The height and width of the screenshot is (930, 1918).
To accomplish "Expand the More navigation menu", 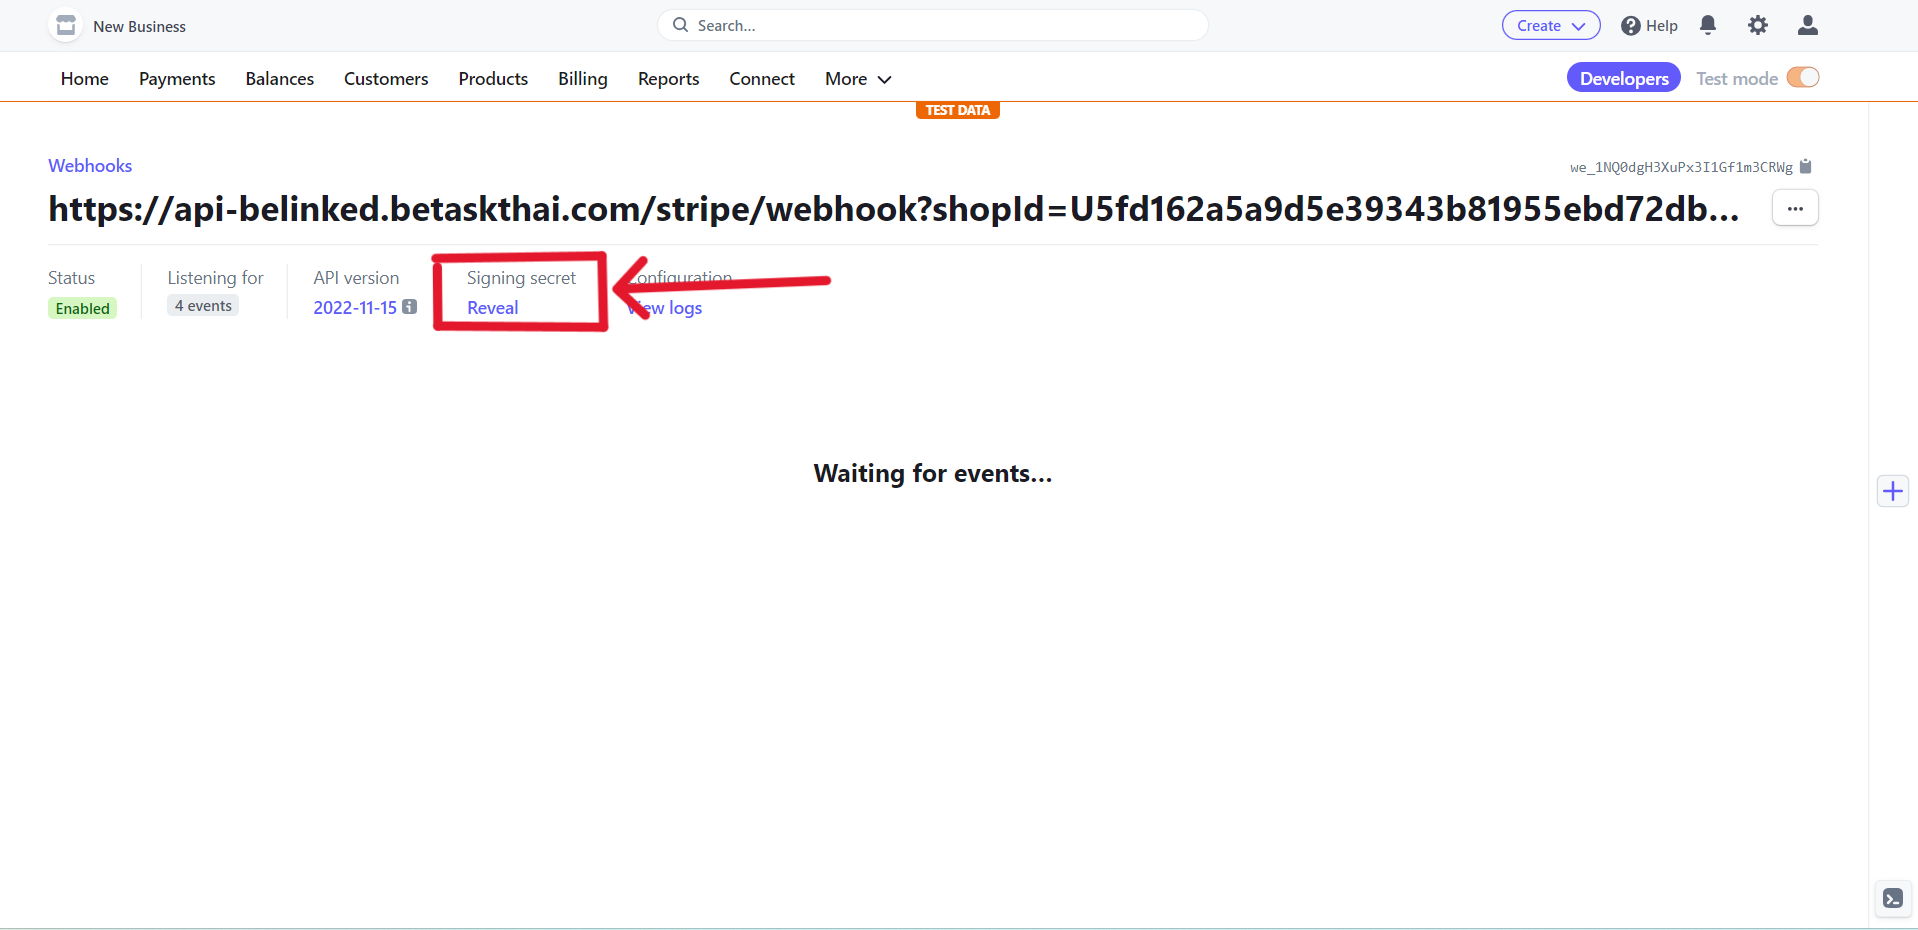I will pyautogui.click(x=857, y=79).
